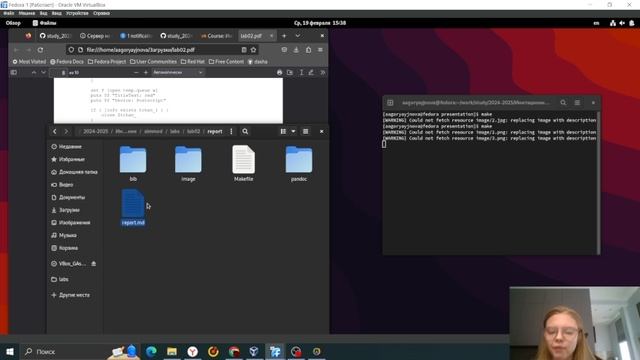Select the pandoc folder
Image resolution: width=640 pixels, height=360 pixels.
click(299, 163)
